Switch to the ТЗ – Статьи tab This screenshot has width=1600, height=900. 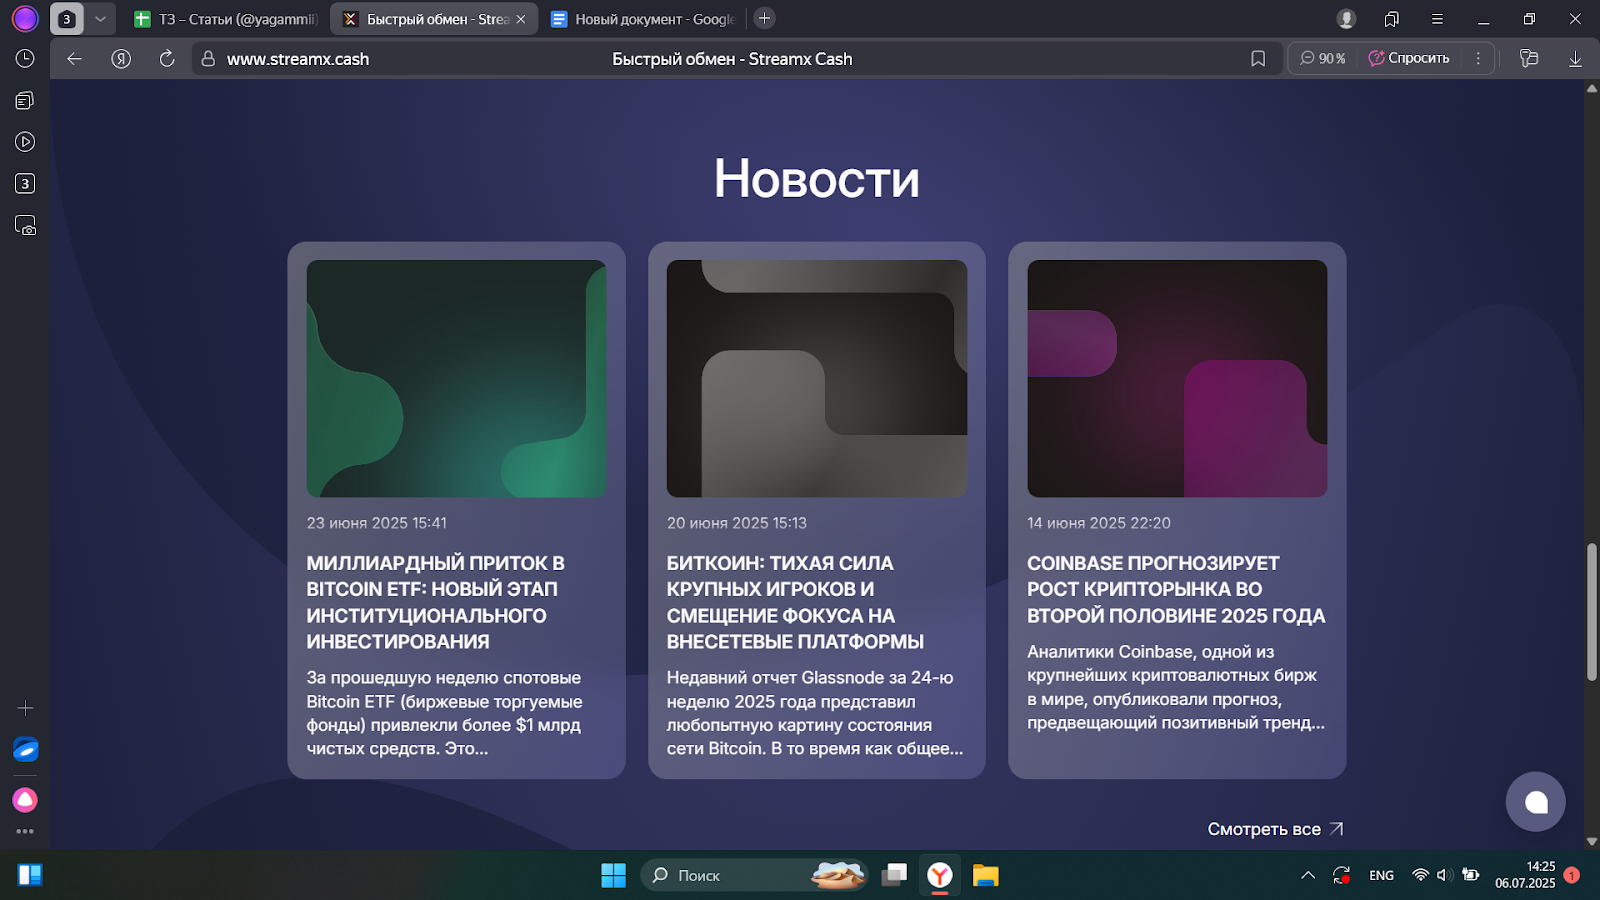[226, 19]
